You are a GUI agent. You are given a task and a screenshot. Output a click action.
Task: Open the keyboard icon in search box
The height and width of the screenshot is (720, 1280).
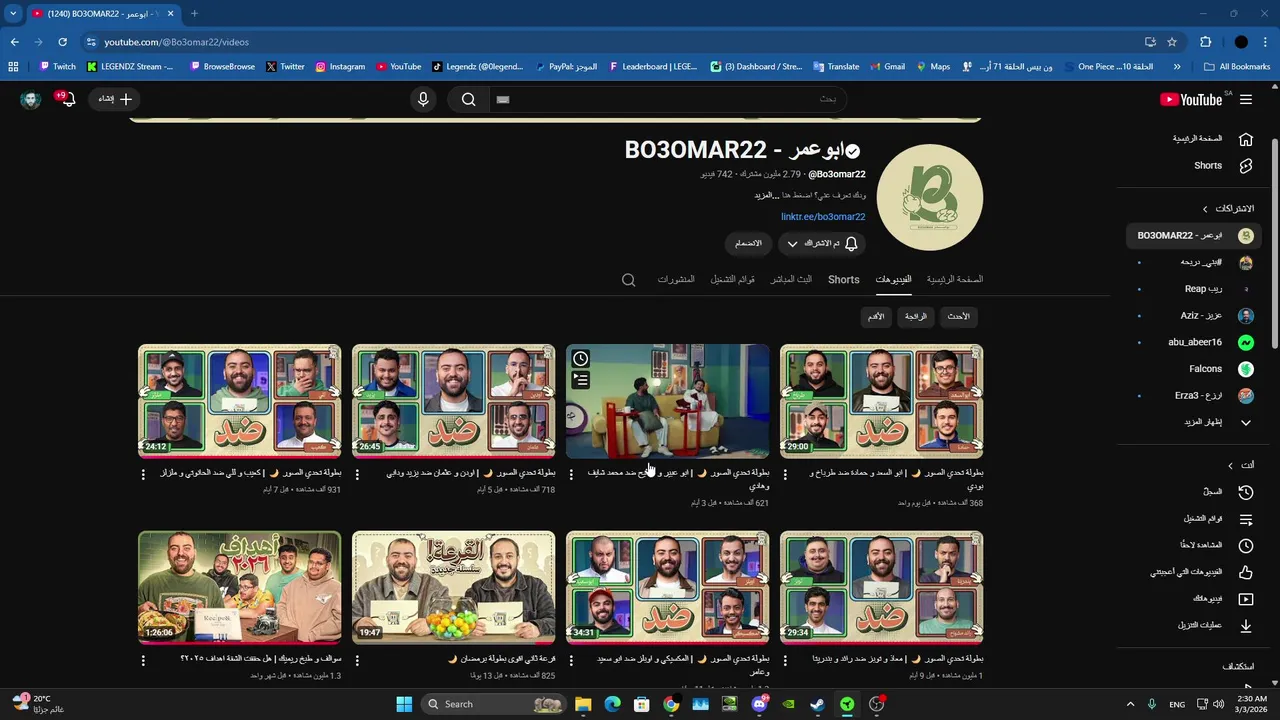click(x=503, y=99)
